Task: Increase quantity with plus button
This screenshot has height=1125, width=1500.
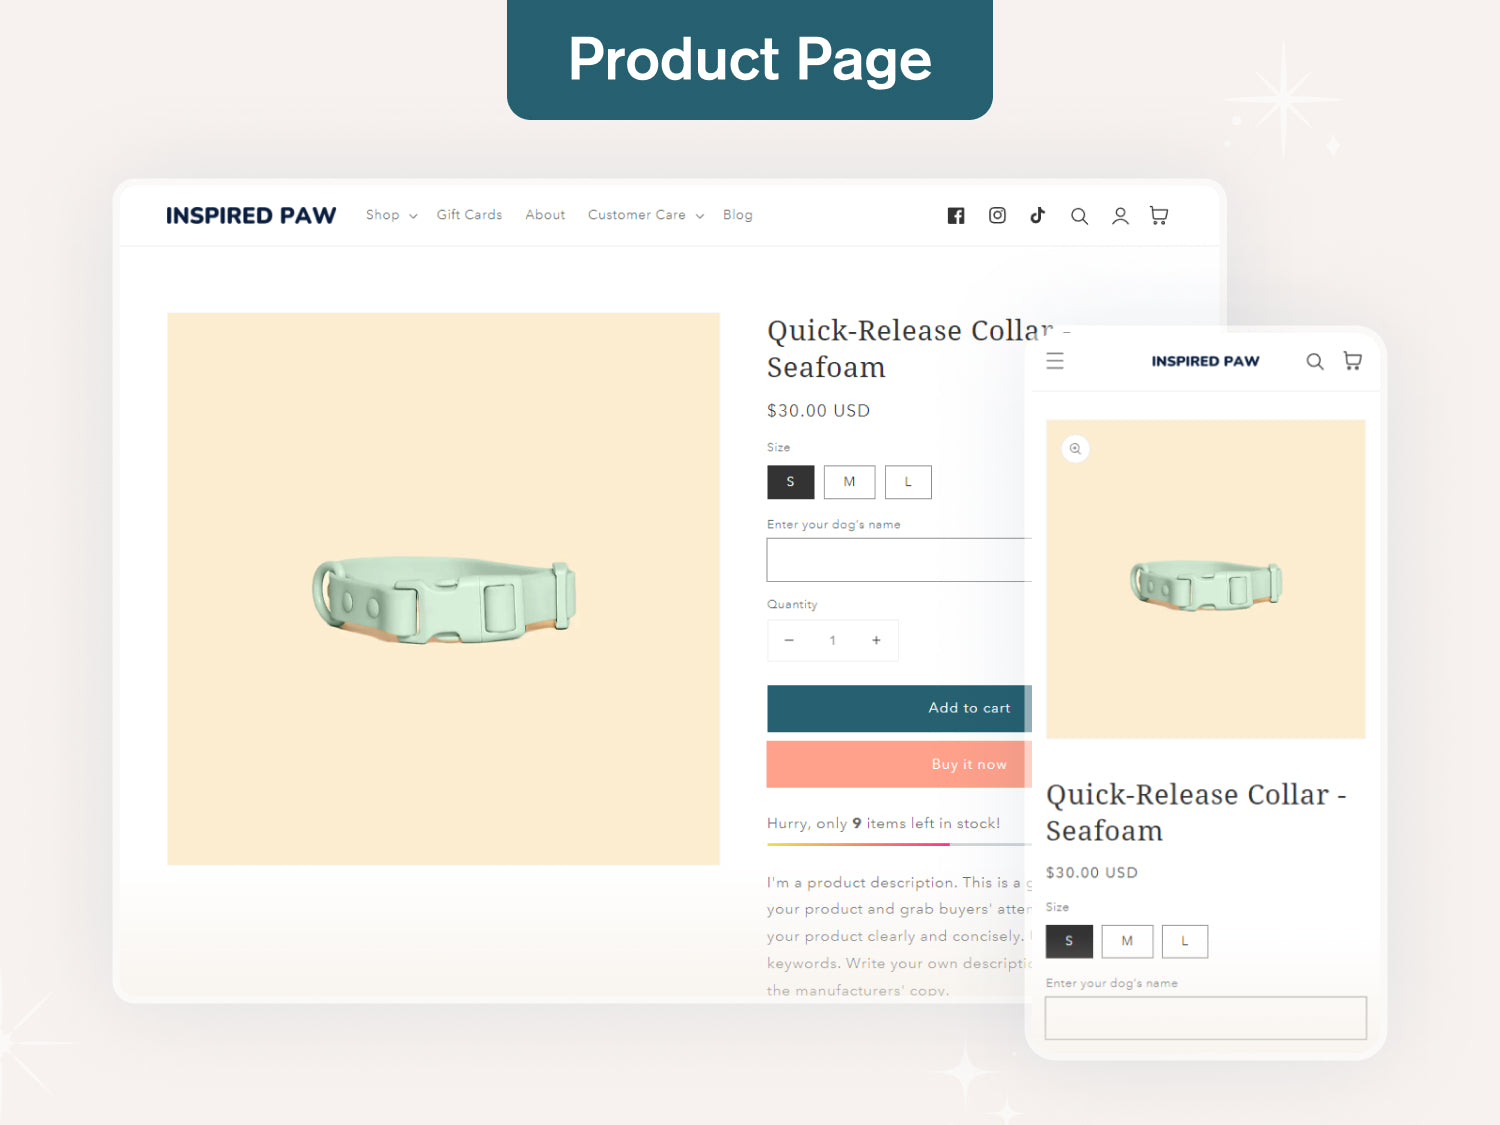Action: point(876,640)
